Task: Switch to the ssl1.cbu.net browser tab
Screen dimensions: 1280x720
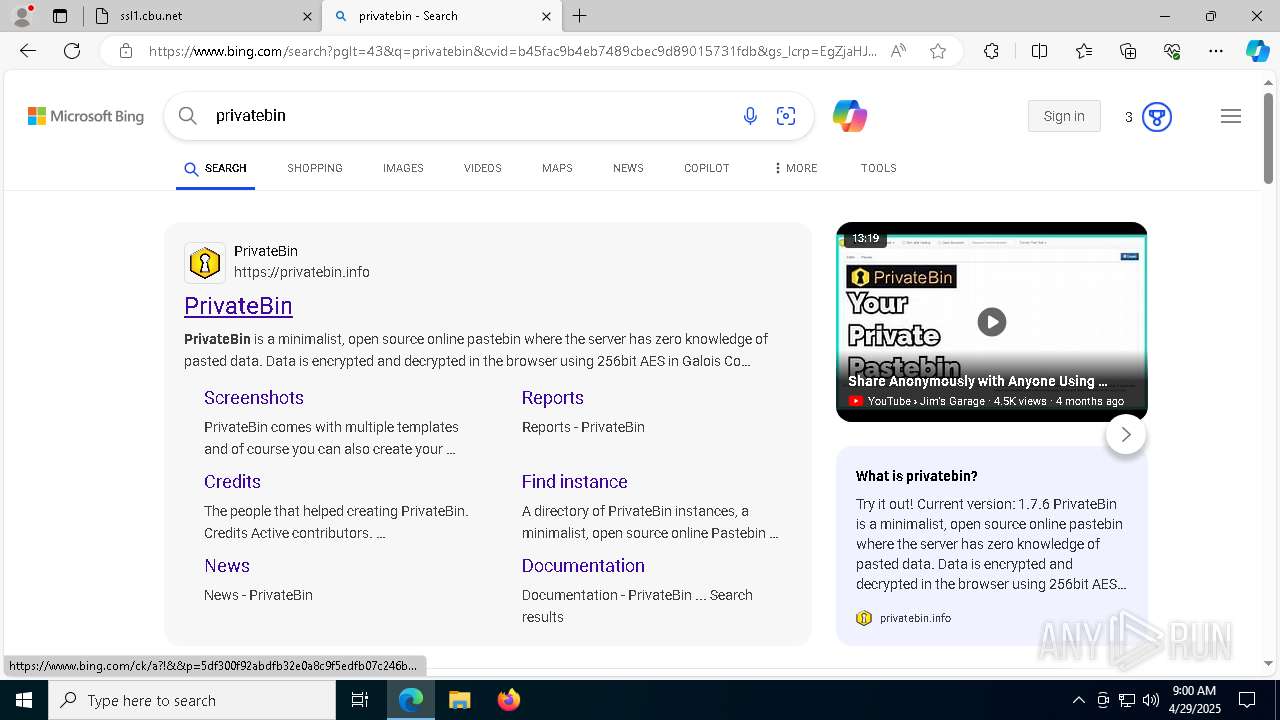Action: click(200, 16)
